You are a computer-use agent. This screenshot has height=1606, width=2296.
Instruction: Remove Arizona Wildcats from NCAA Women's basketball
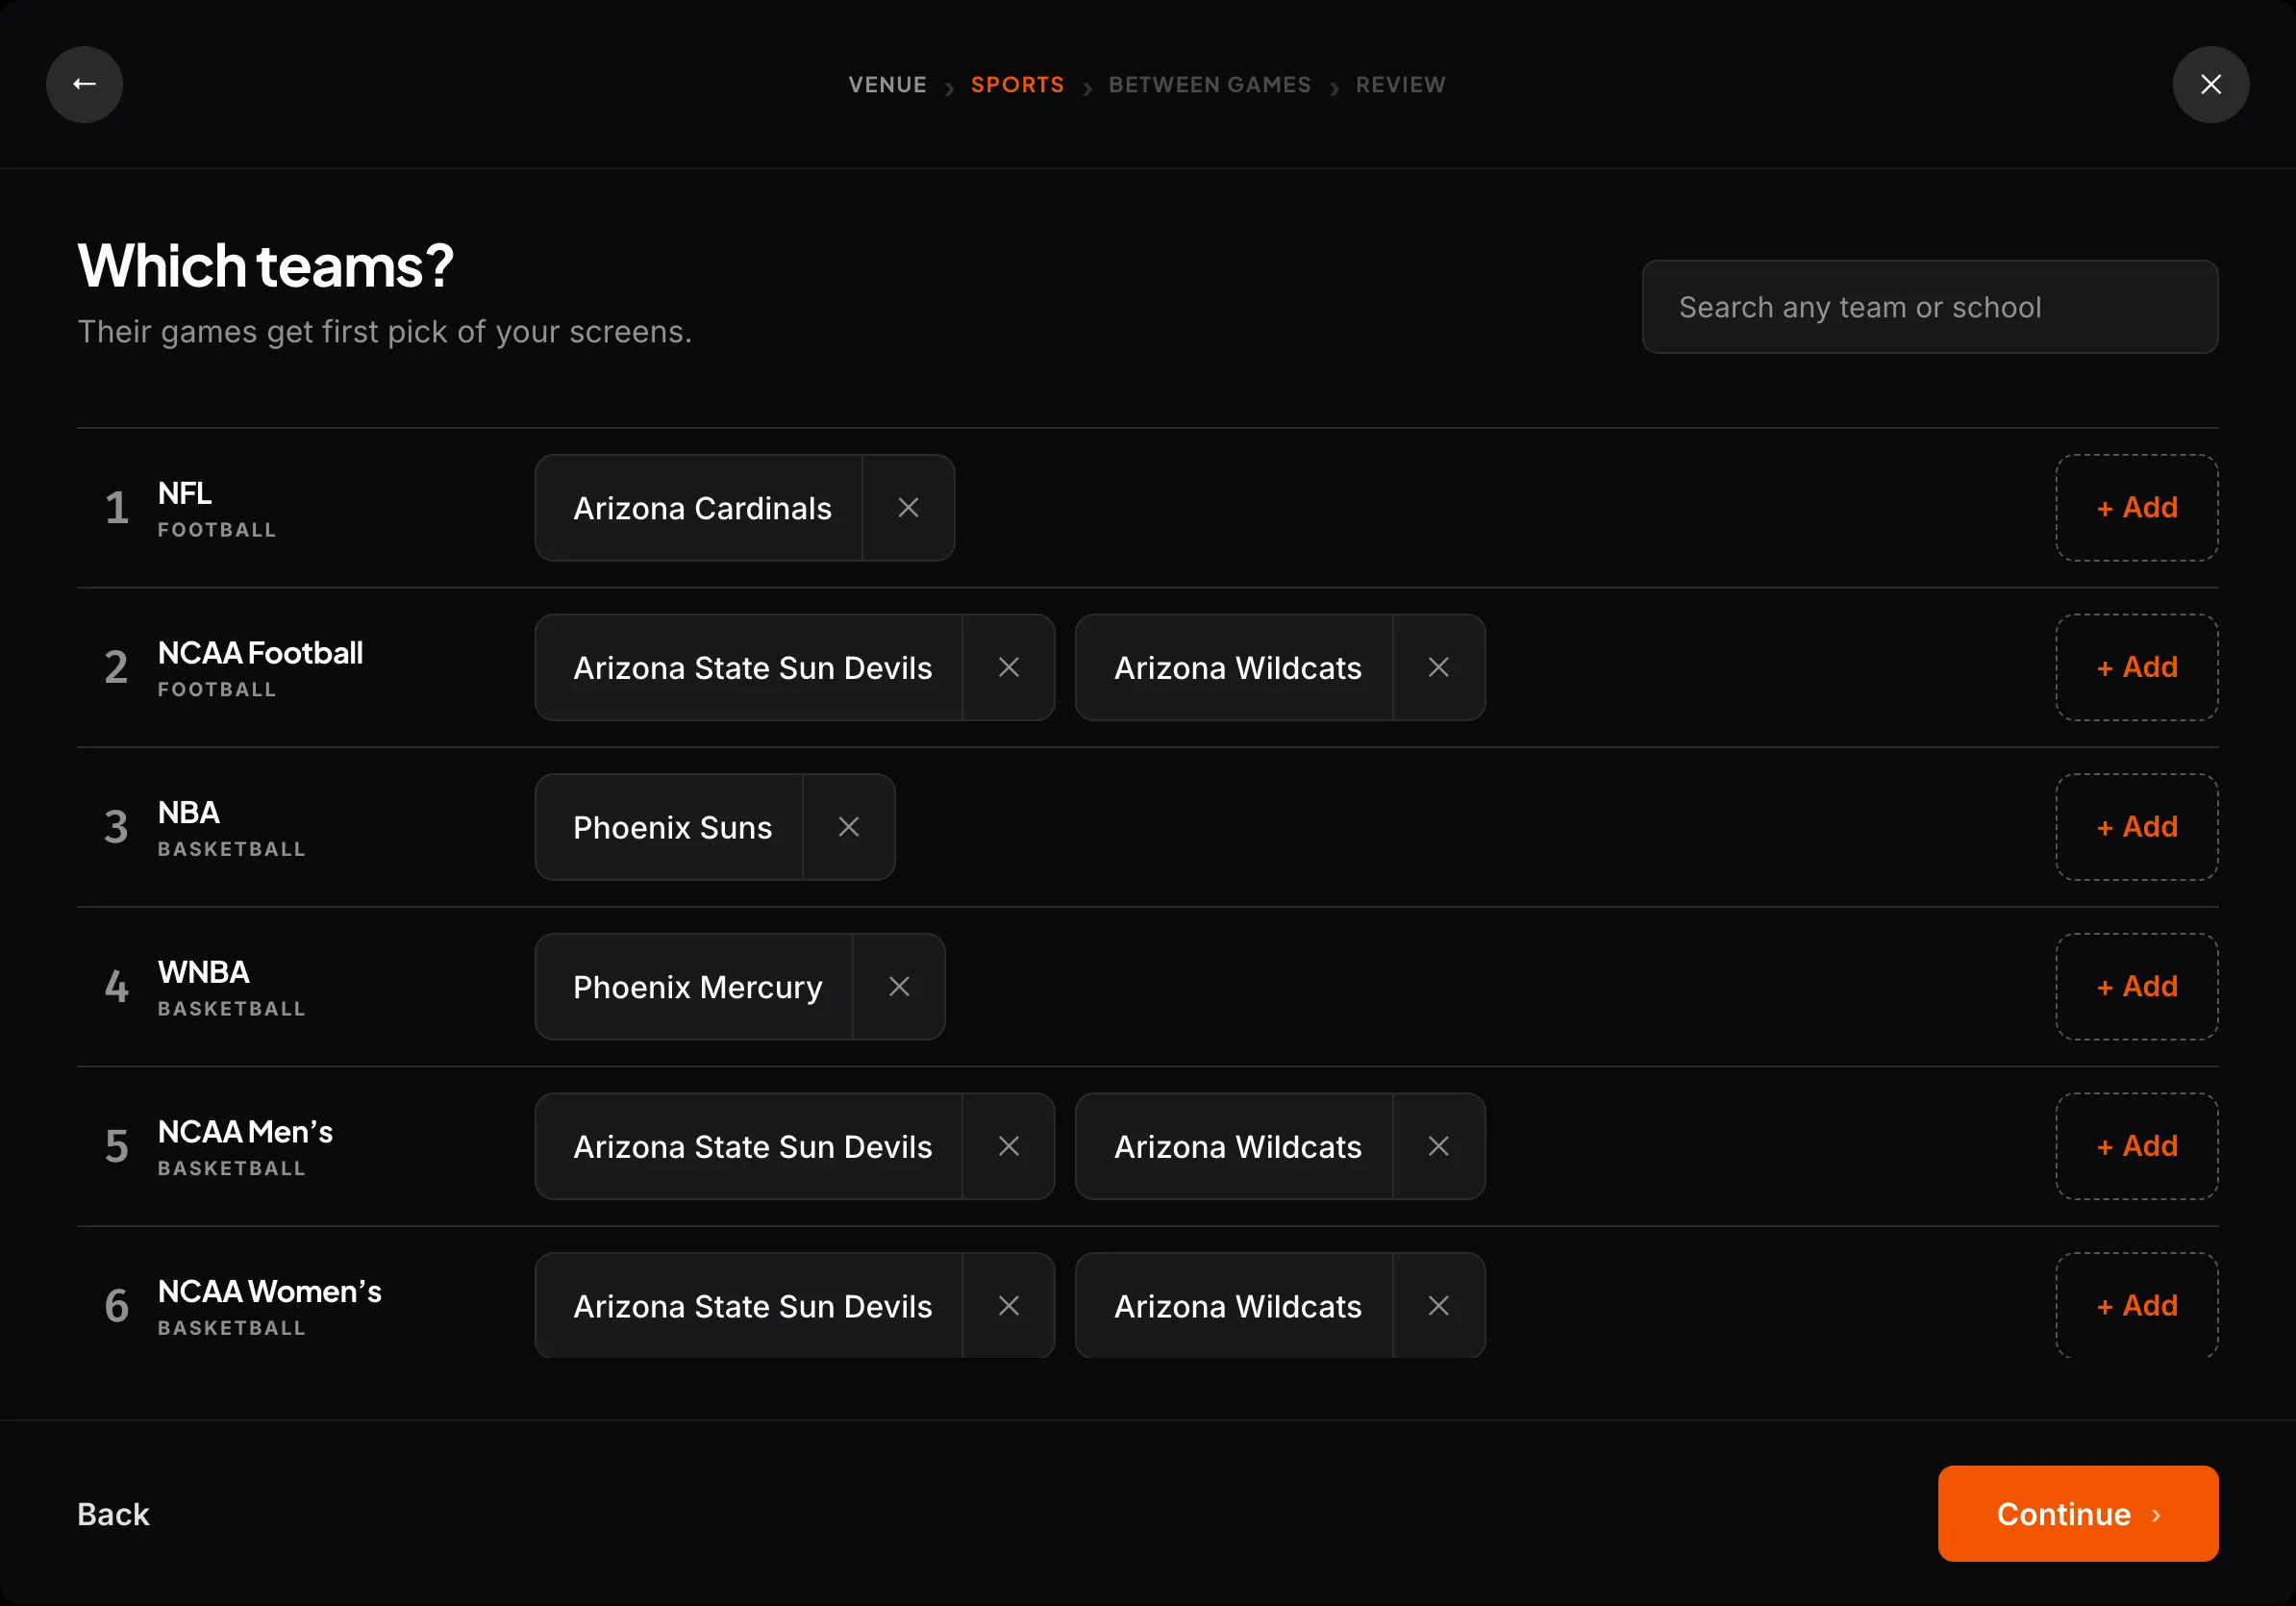coord(1438,1306)
